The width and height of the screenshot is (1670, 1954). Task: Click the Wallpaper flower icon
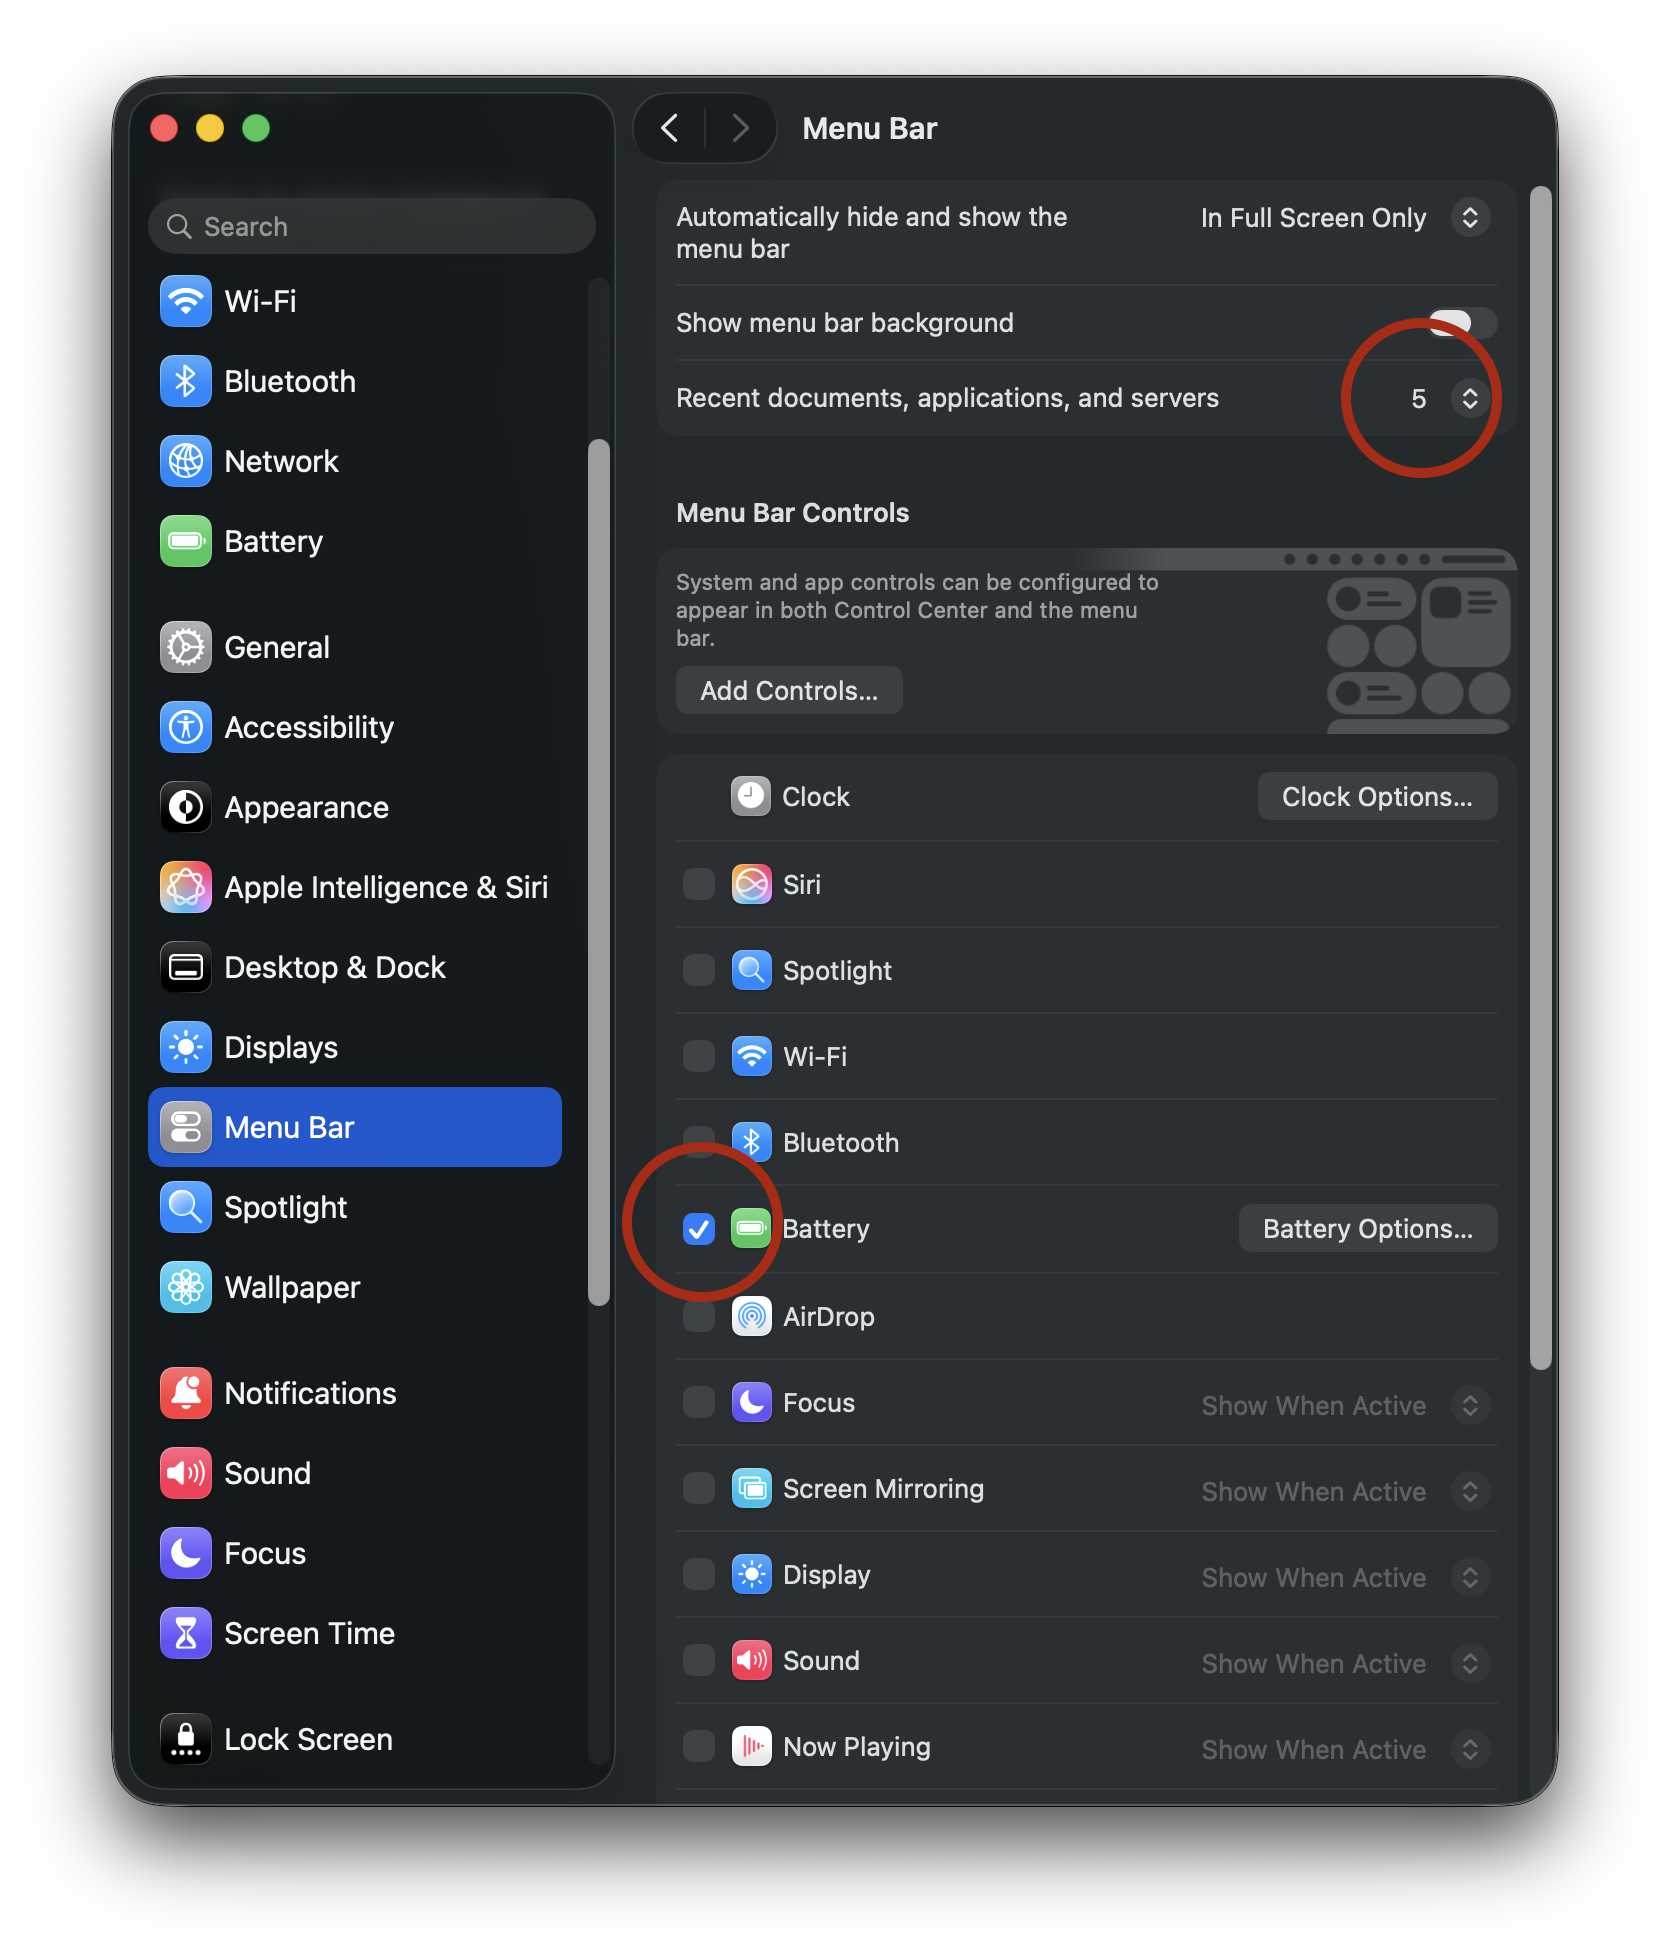tap(185, 1287)
